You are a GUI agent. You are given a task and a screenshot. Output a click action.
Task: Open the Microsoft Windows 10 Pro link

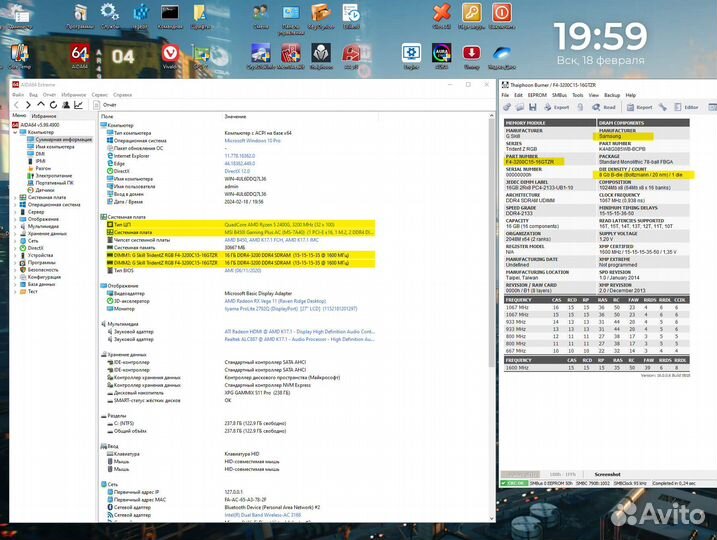(x=252, y=141)
